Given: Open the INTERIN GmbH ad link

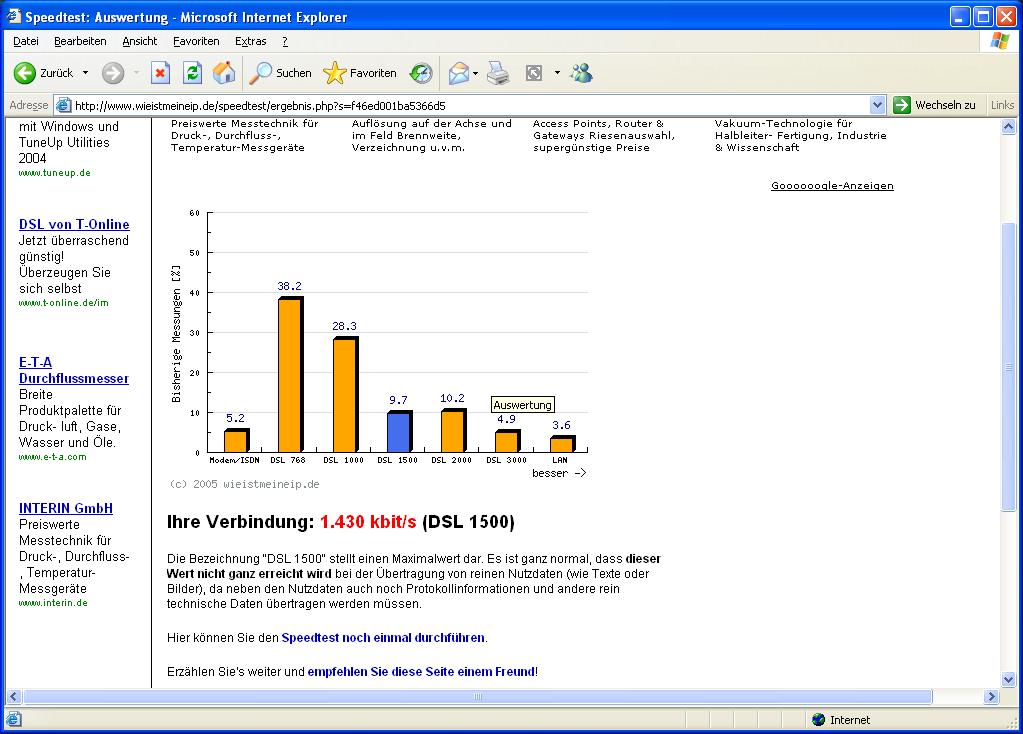Looking at the screenshot, I should pos(66,508).
